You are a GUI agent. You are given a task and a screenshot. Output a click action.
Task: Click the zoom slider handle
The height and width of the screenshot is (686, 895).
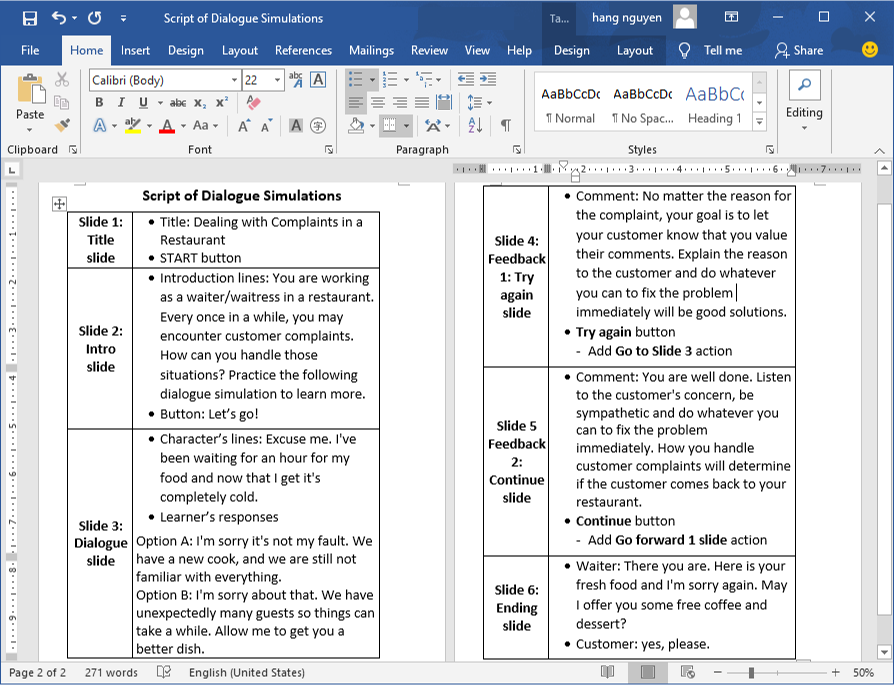pos(751,672)
